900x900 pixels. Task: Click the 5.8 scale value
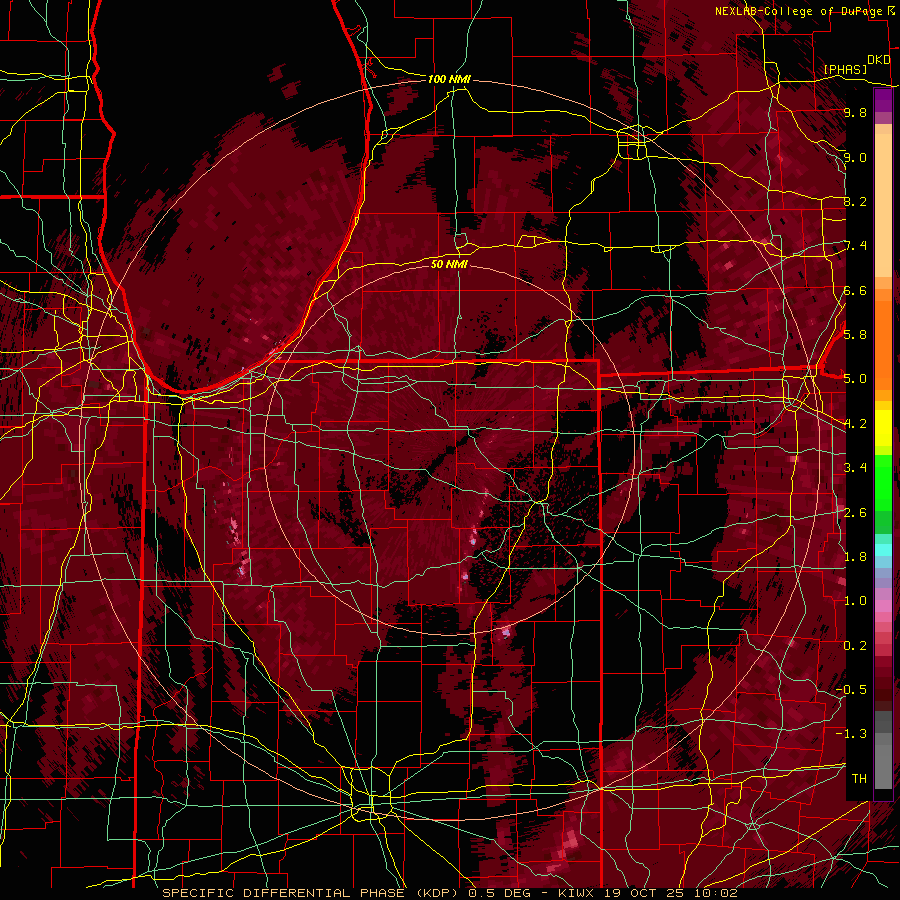pyautogui.click(x=855, y=335)
